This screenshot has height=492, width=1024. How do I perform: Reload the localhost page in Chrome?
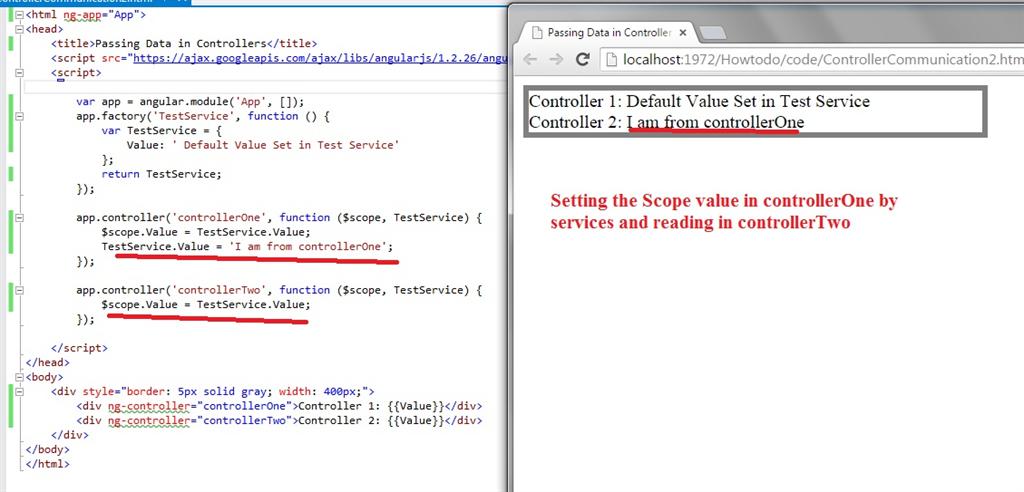[x=583, y=60]
